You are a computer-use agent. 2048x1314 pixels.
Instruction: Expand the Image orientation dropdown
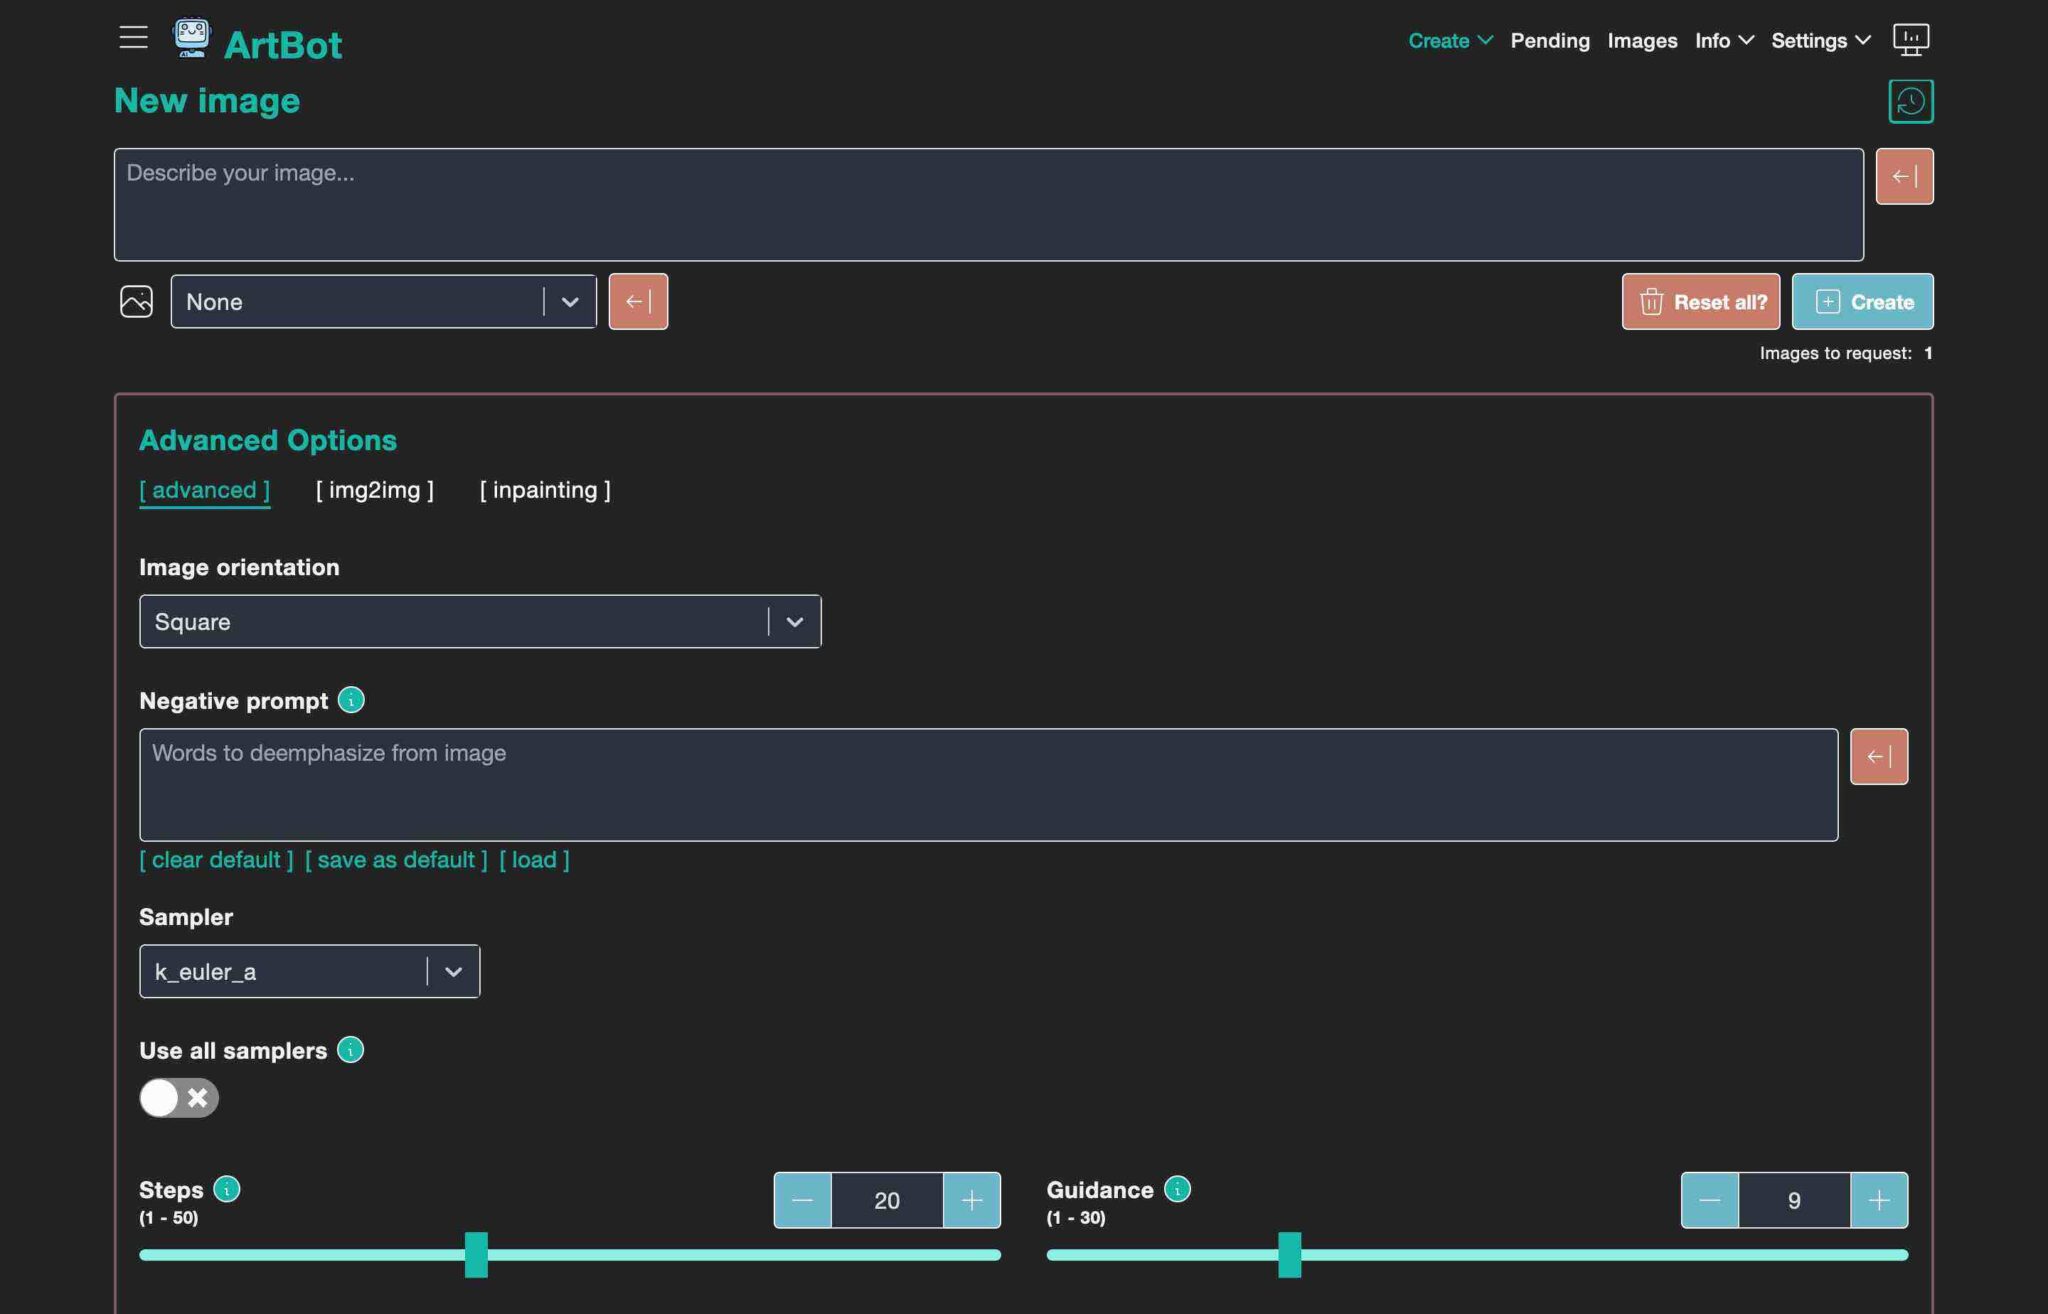[794, 622]
